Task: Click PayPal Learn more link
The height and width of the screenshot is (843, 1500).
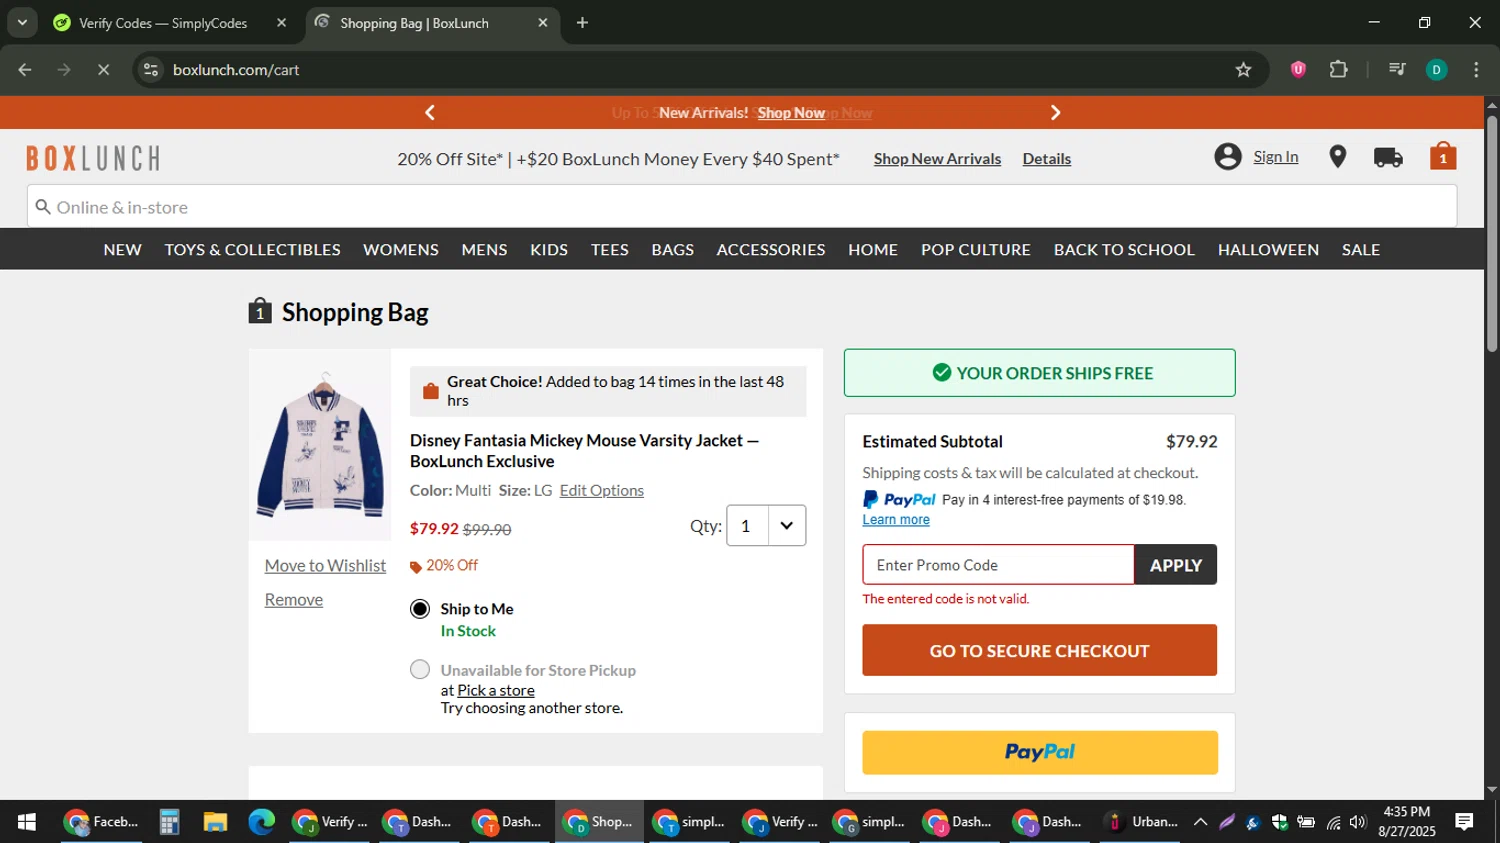Action: point(896,520)
